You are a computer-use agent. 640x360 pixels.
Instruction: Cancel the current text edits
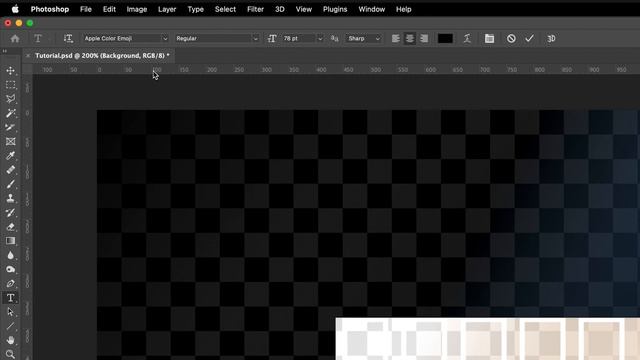tap(511, 38)
